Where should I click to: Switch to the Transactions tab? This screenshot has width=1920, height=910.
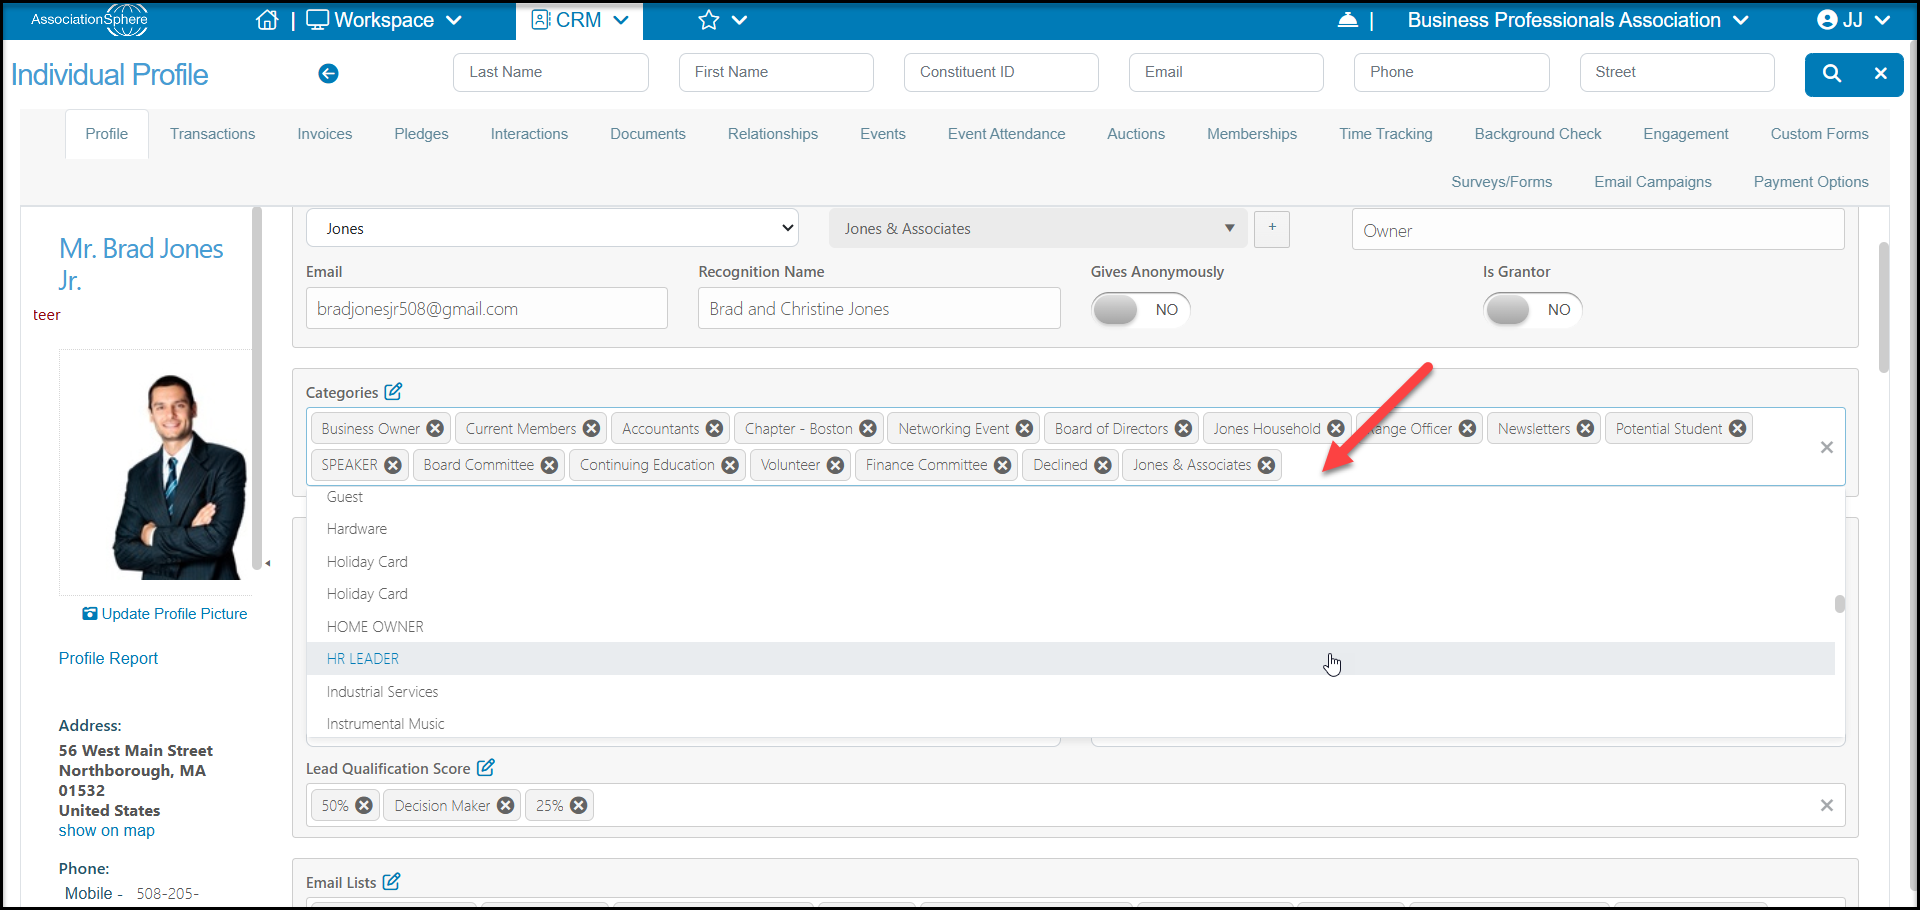212,134
